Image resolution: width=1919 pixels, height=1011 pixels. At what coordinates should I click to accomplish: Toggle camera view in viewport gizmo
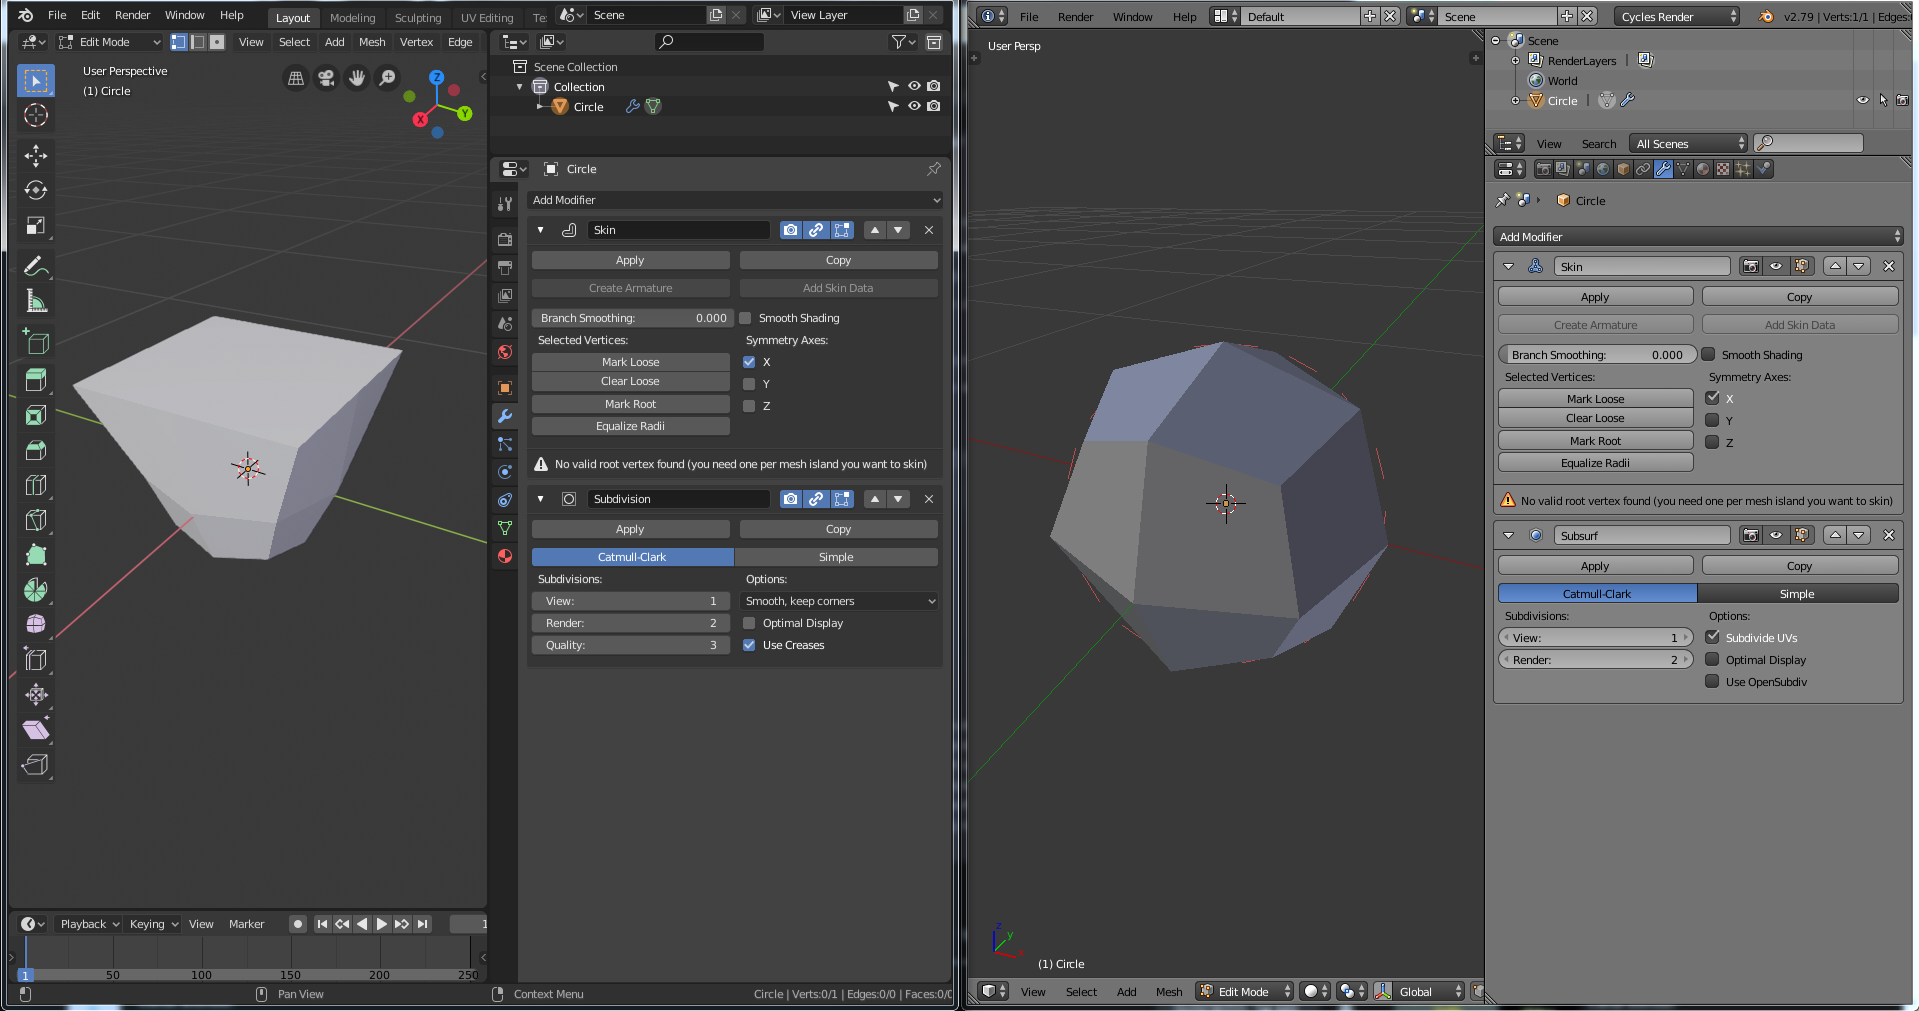click(x=326, y=78)
